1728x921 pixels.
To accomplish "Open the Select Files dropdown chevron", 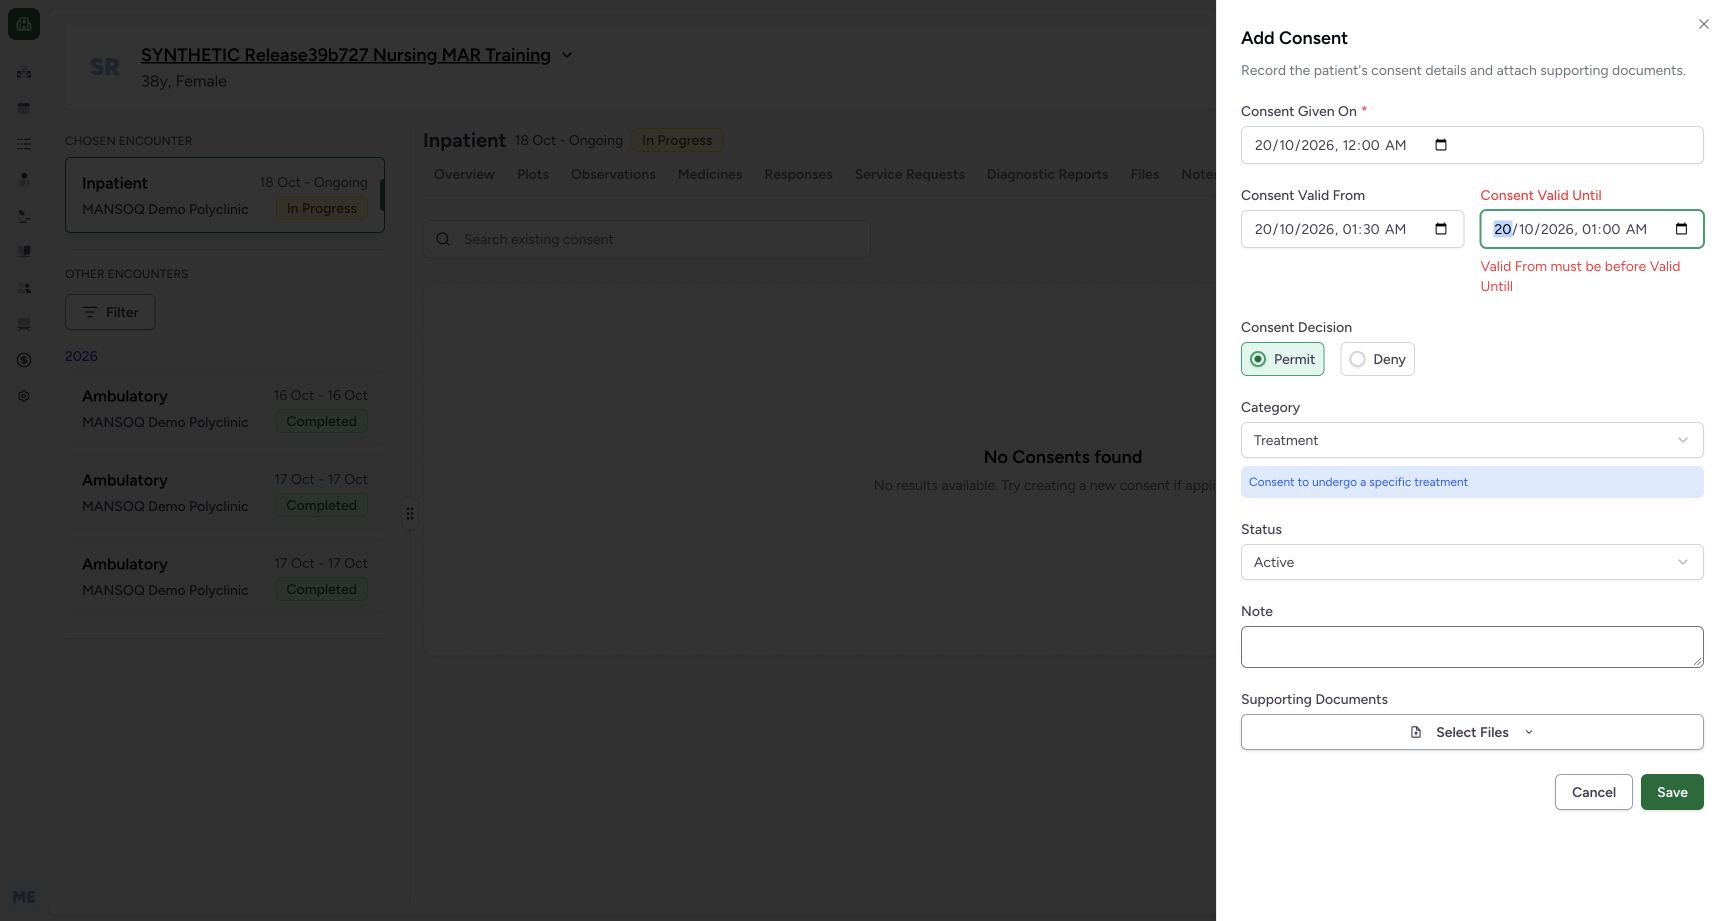I will [x=1529, y=732].
